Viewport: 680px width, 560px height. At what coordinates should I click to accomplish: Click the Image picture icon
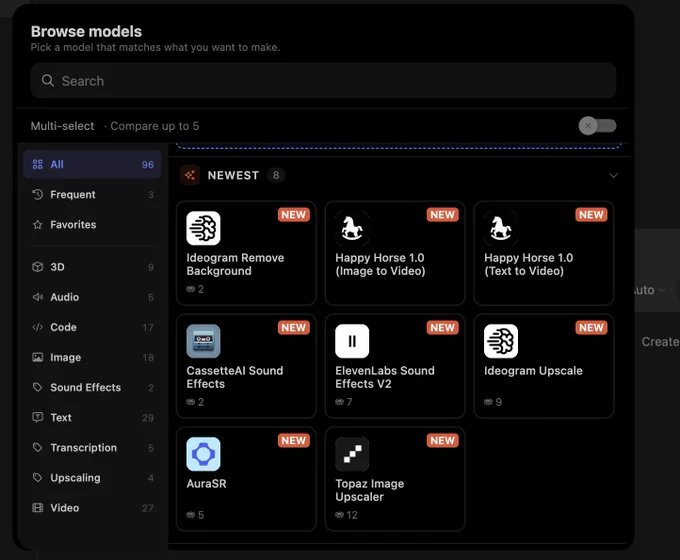(38, 357)
